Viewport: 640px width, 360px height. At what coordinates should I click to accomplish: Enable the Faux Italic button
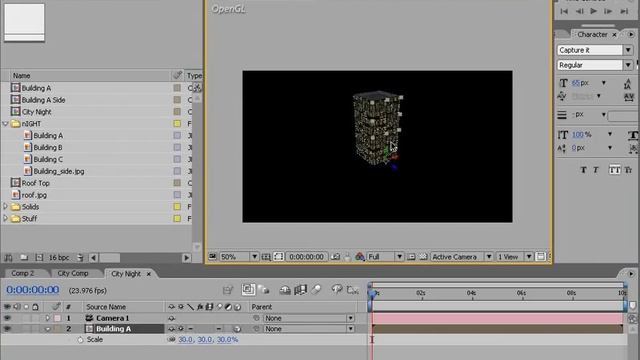(596, 170)
